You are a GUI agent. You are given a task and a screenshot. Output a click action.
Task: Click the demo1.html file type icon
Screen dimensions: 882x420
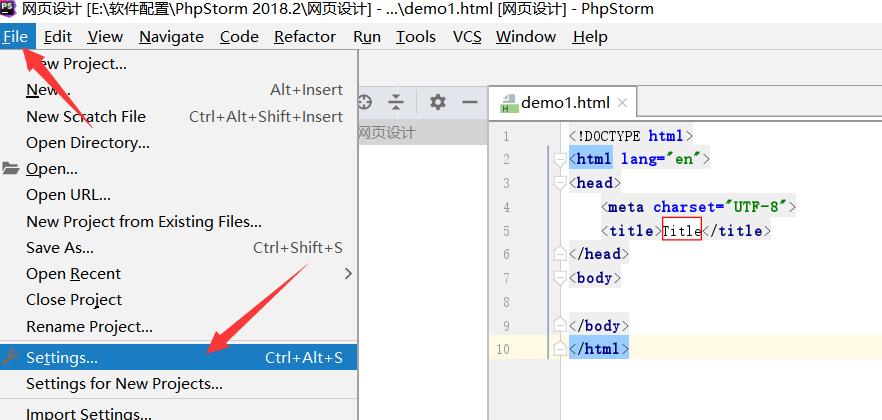tap(508, 103)
